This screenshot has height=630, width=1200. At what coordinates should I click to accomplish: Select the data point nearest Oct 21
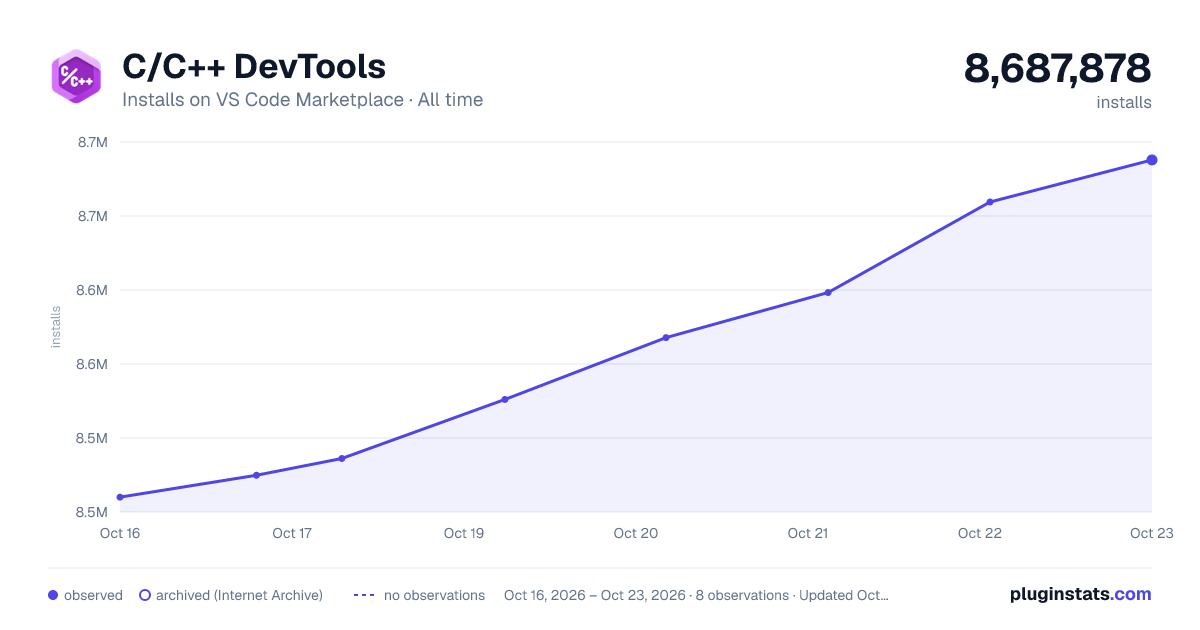click(x=828, y=293)
